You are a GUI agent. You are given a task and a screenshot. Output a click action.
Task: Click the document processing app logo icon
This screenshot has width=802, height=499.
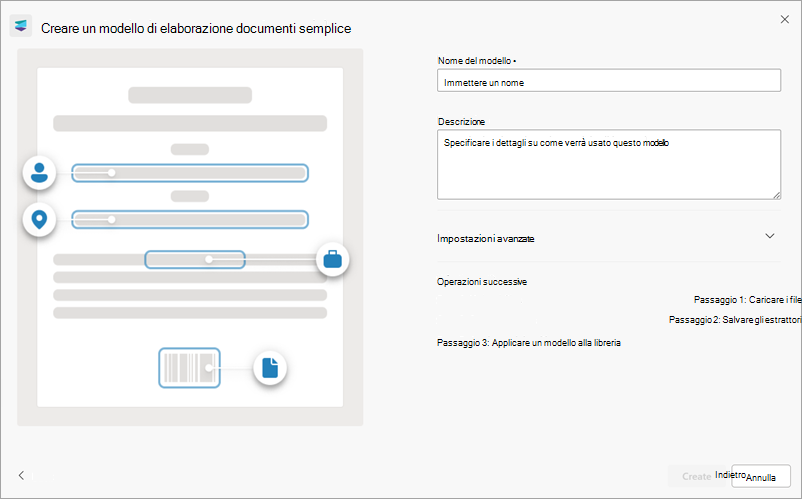(x=21, y=26)
